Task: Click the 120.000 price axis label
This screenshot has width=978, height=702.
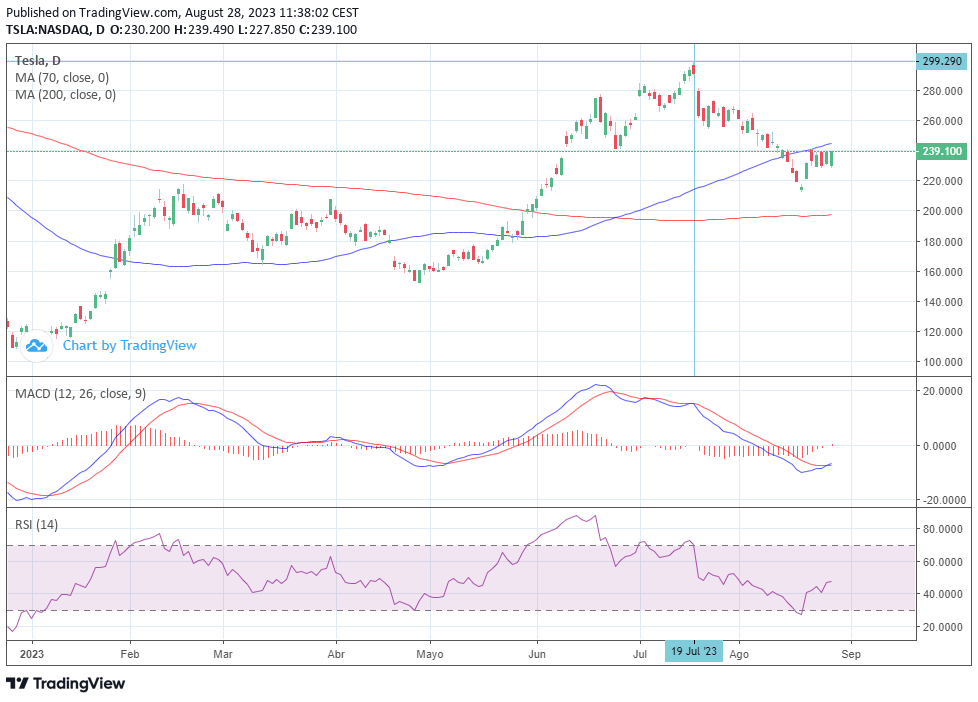Action: click(x=942, y=332)
